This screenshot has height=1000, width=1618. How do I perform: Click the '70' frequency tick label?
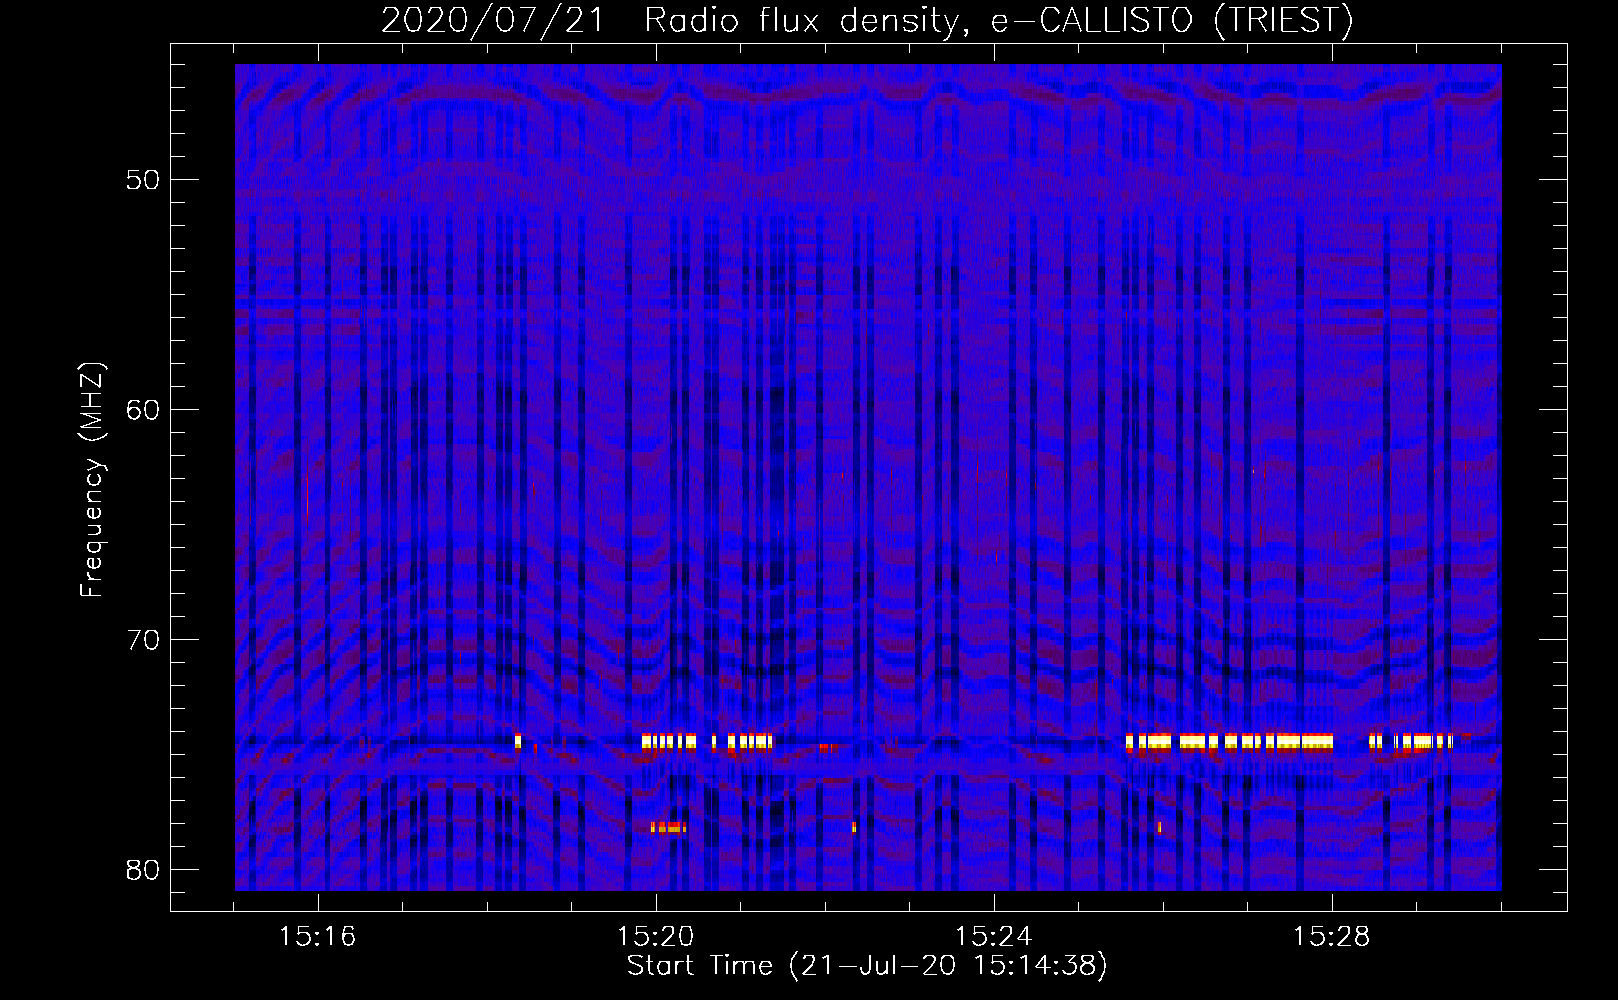[x=143, y=640]
